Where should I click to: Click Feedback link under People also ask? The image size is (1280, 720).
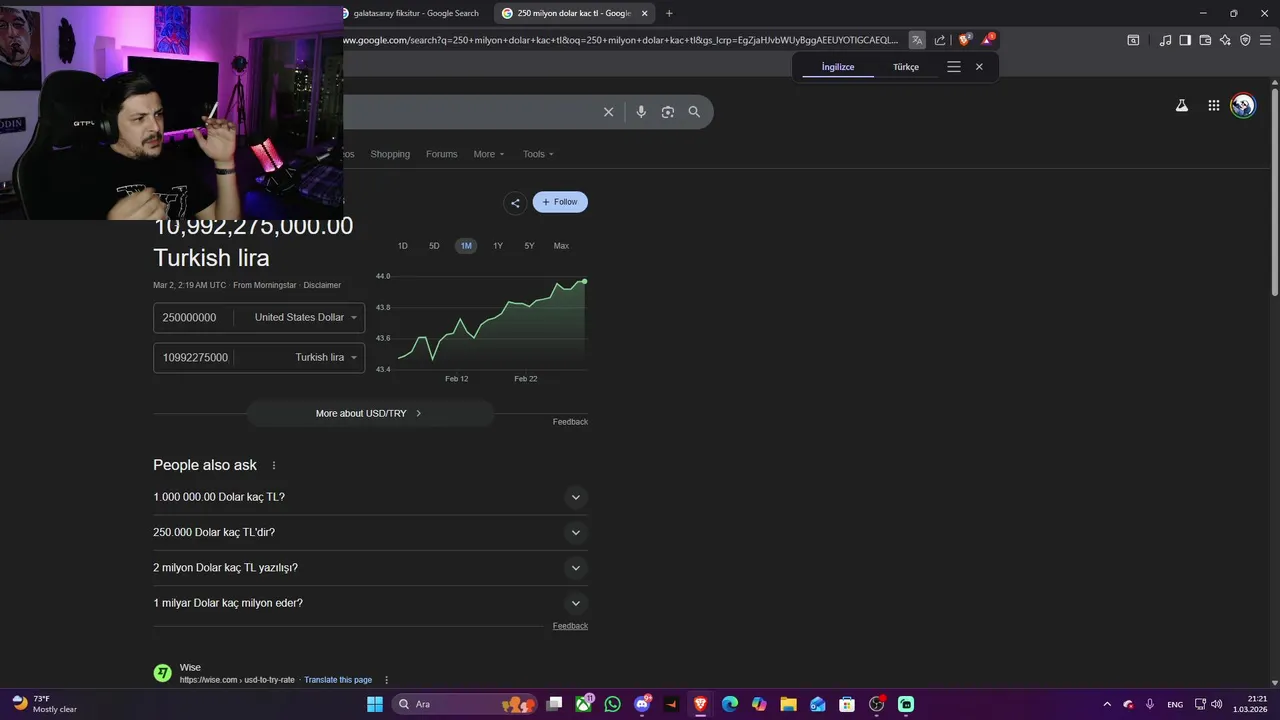point(570,626)
